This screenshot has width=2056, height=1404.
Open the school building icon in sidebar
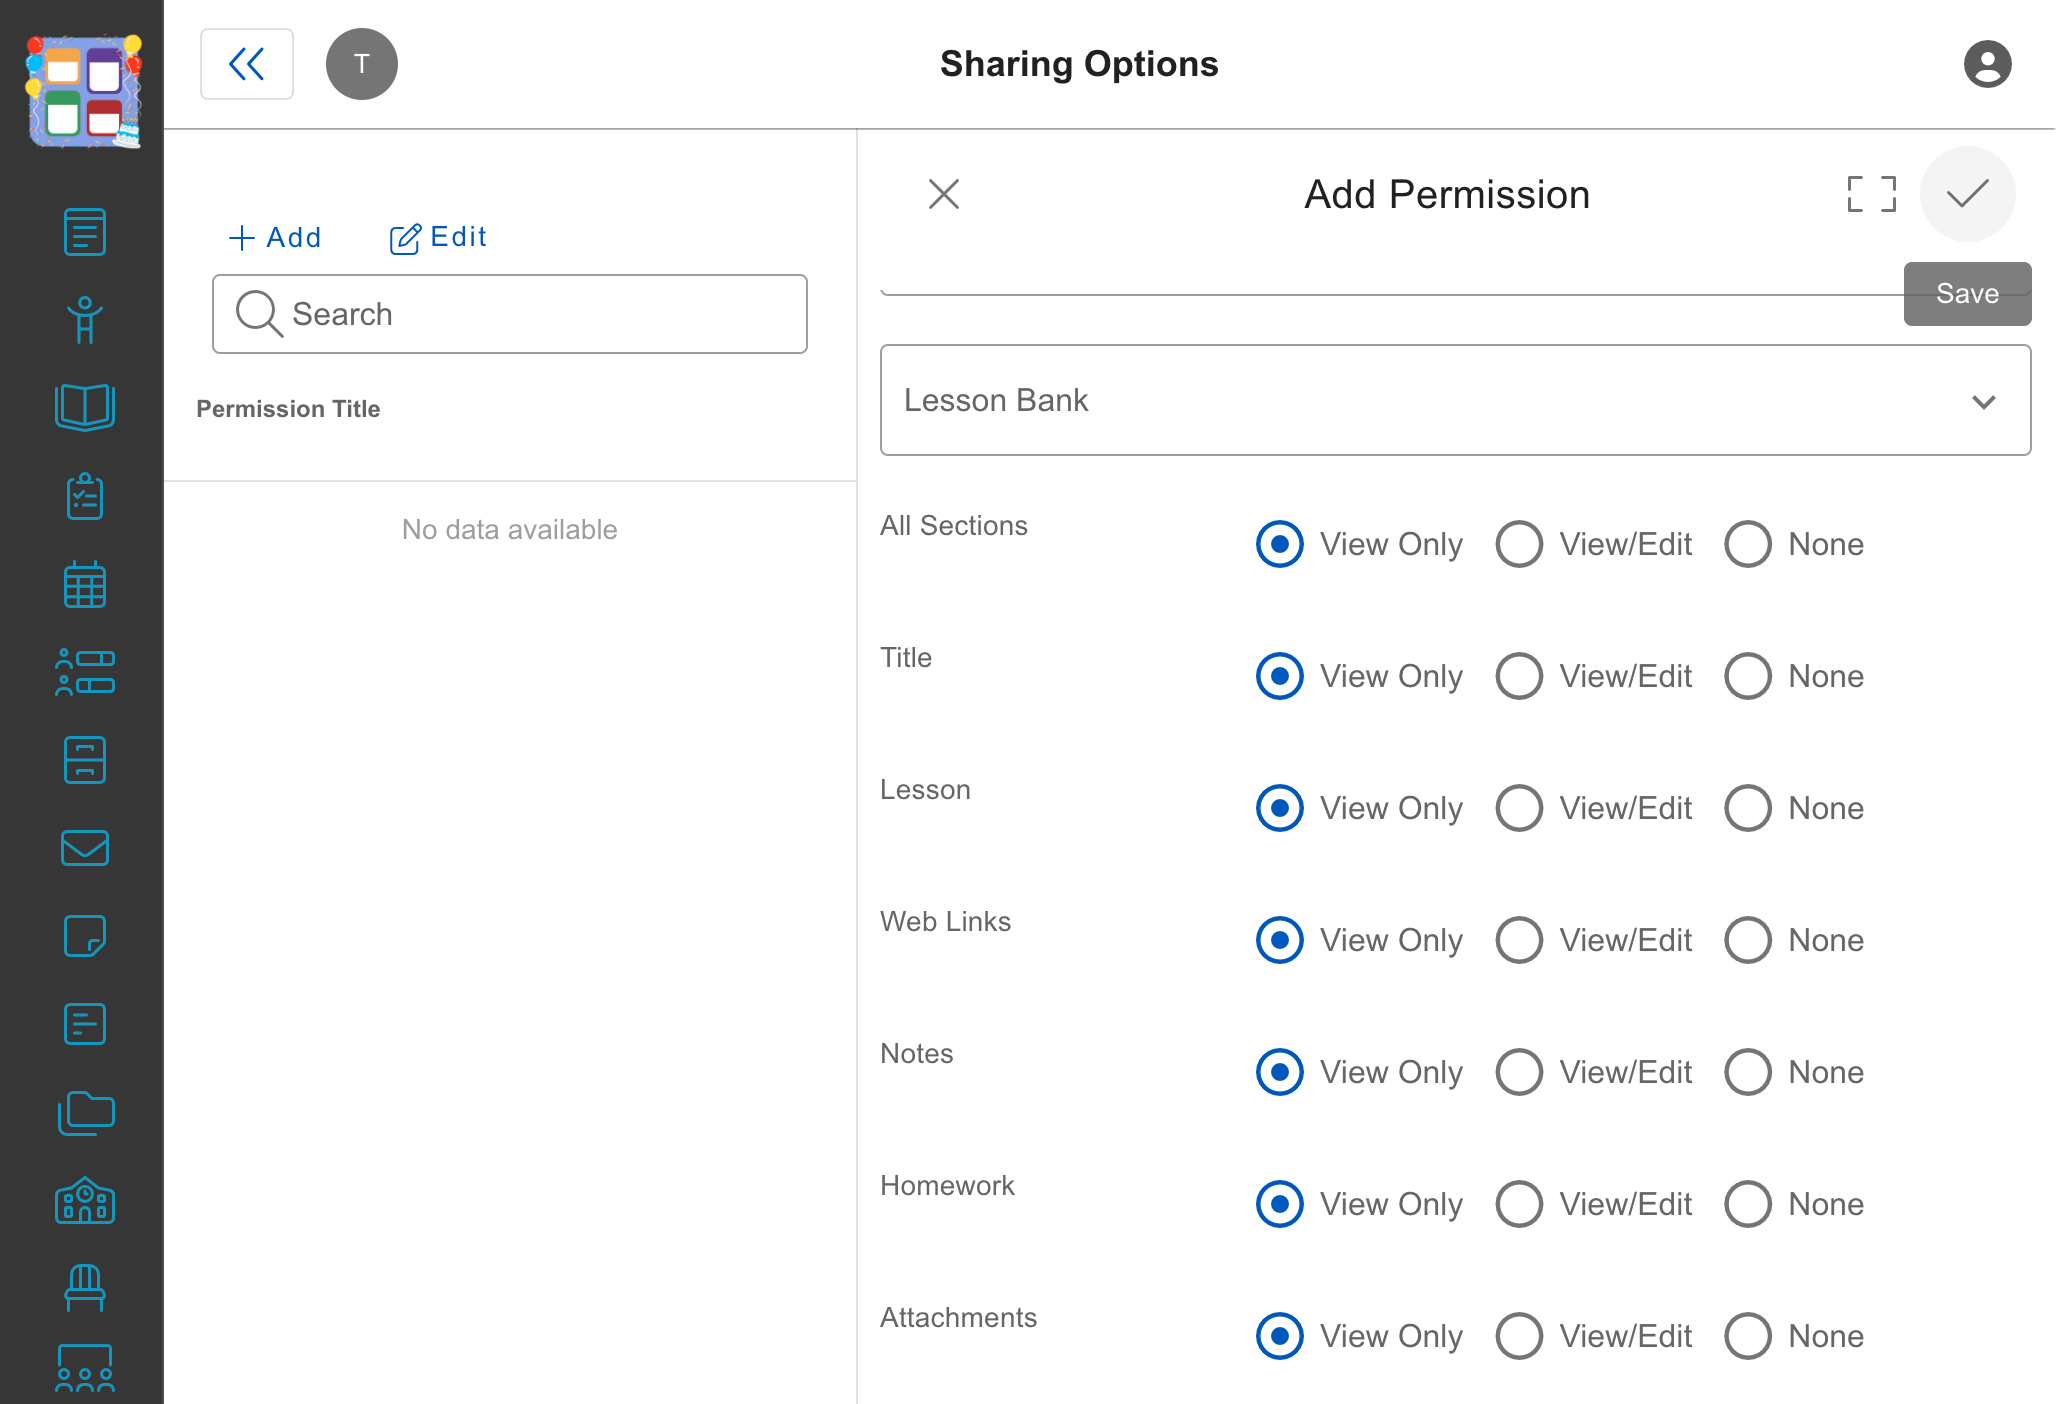point(85,1200)
